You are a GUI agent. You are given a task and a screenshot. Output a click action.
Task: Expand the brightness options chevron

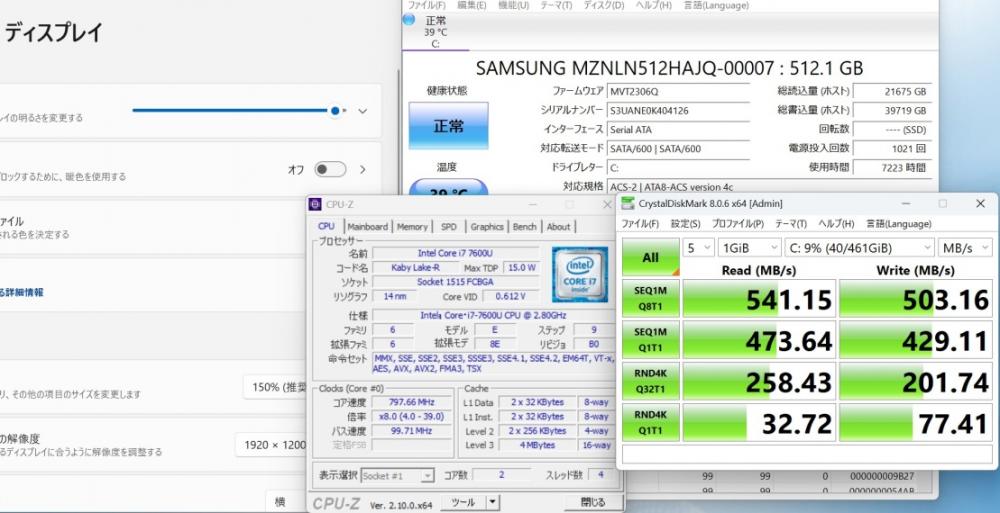coord(363,111)
